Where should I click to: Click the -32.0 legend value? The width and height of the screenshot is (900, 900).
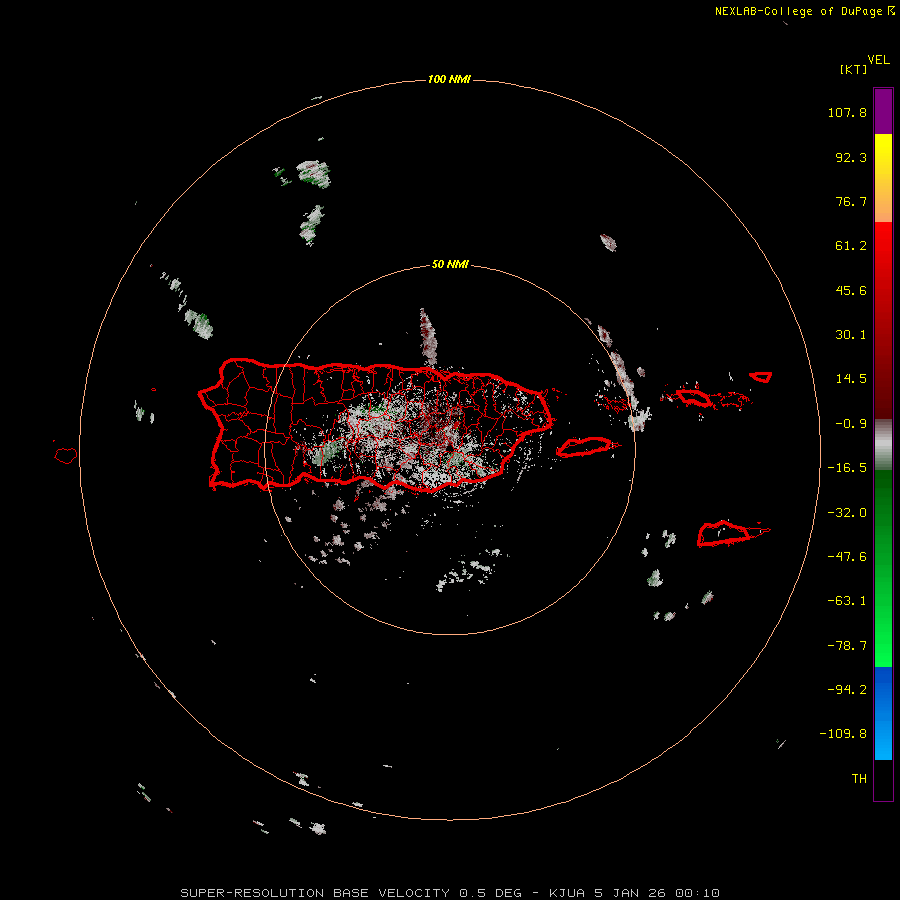point(847,513)
